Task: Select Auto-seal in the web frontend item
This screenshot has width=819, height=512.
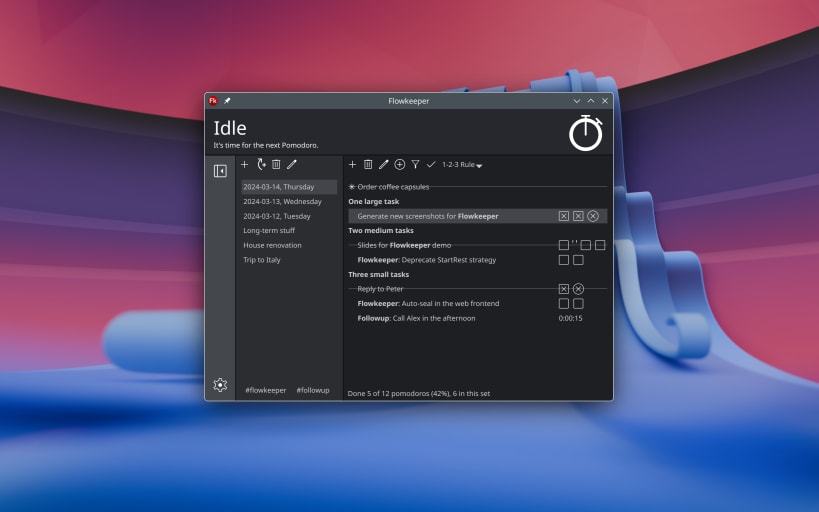Action: [478, 304]
